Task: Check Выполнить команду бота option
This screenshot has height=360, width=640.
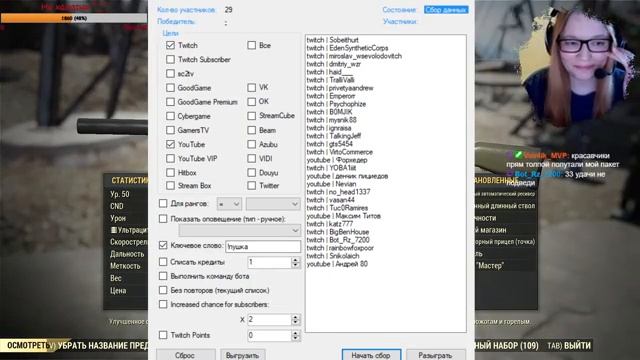Action: click(163, 276)
